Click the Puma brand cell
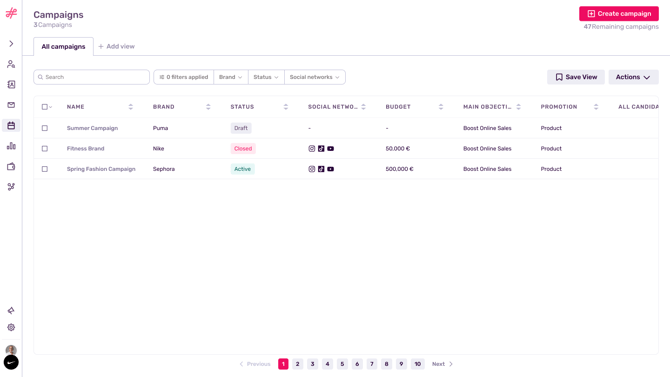670x377 pixels. point(160,128)
